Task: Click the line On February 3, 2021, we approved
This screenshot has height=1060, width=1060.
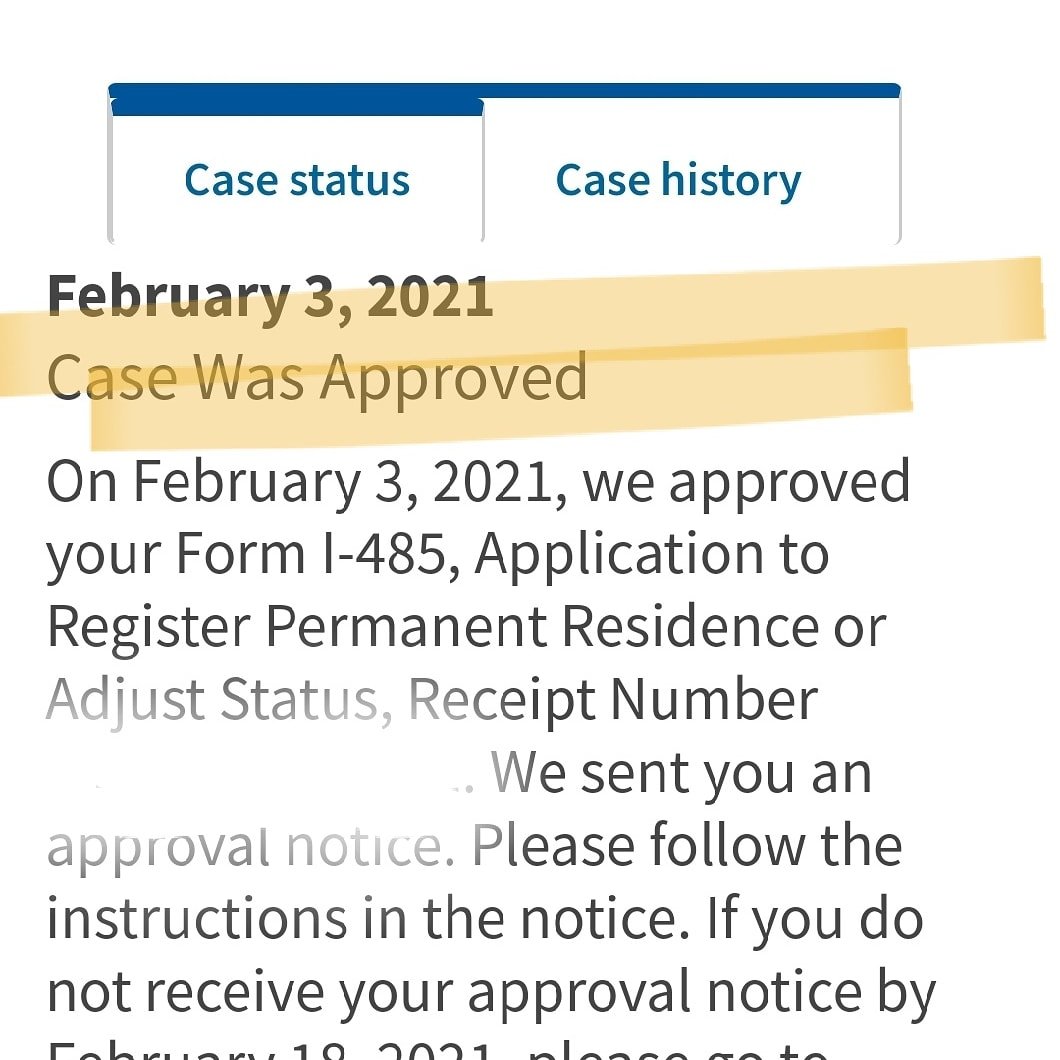Action: [x=478, y=482]
